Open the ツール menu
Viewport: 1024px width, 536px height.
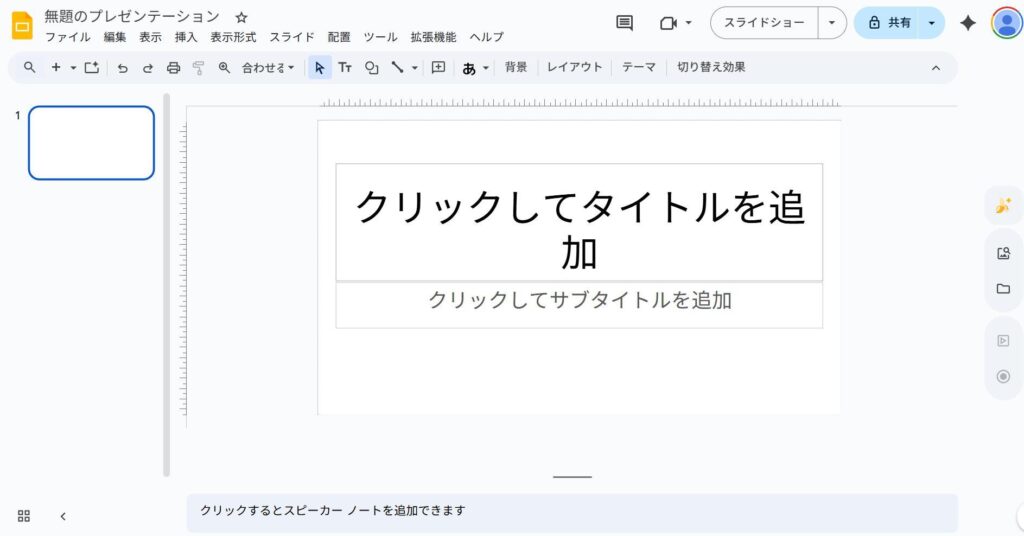click(380, 37)
